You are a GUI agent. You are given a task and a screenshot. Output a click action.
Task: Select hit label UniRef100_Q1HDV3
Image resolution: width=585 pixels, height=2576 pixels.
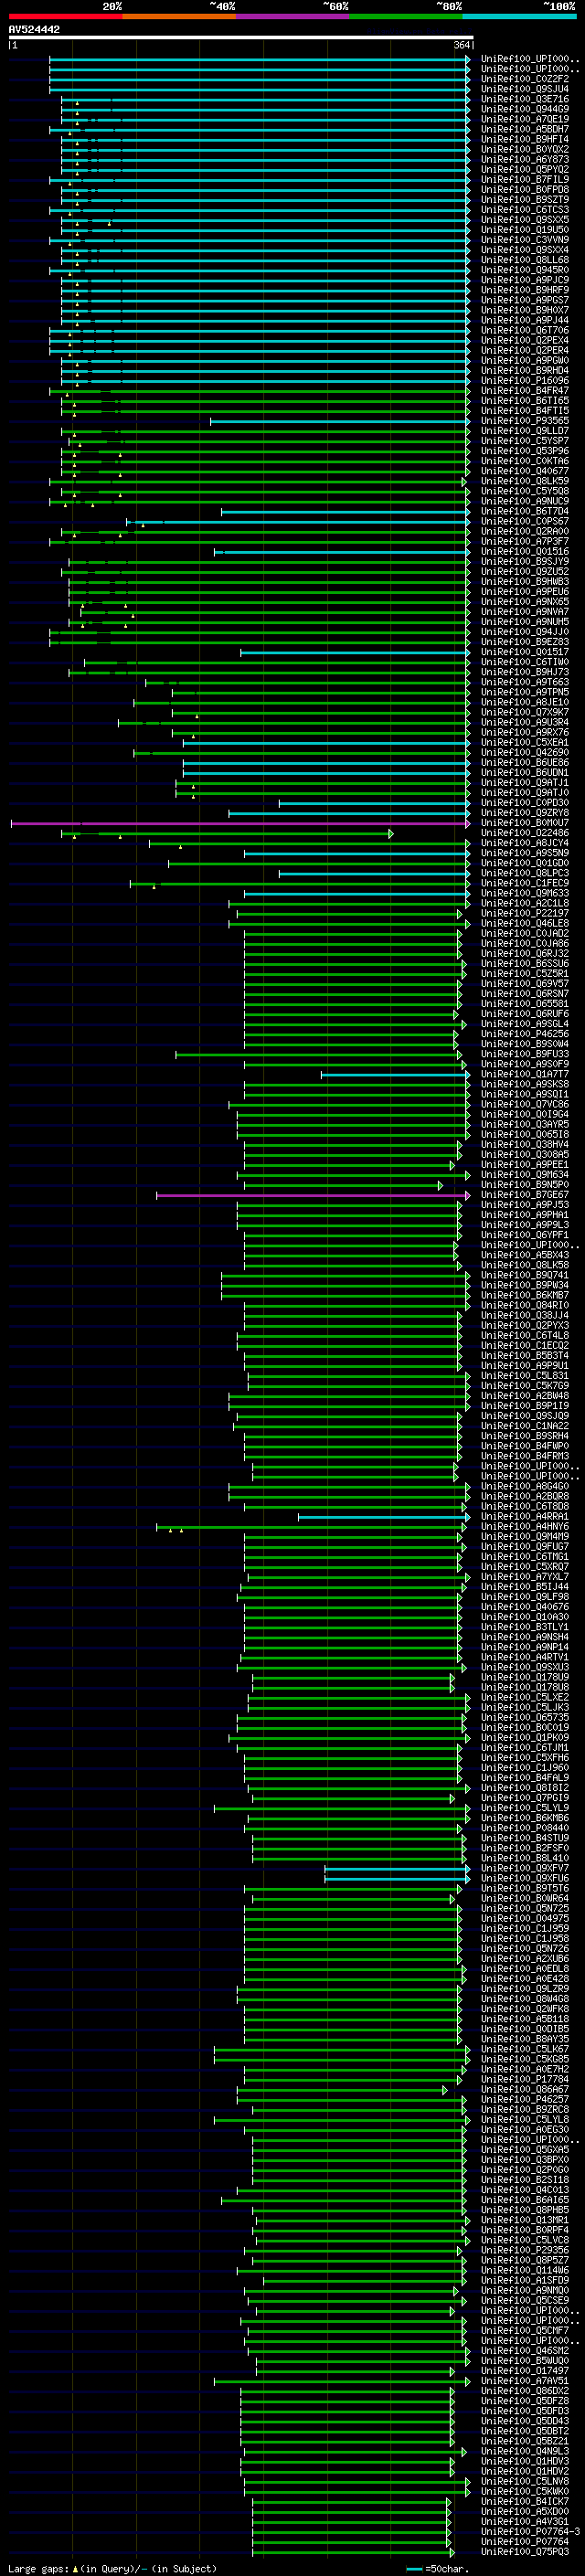point(525,2462)
